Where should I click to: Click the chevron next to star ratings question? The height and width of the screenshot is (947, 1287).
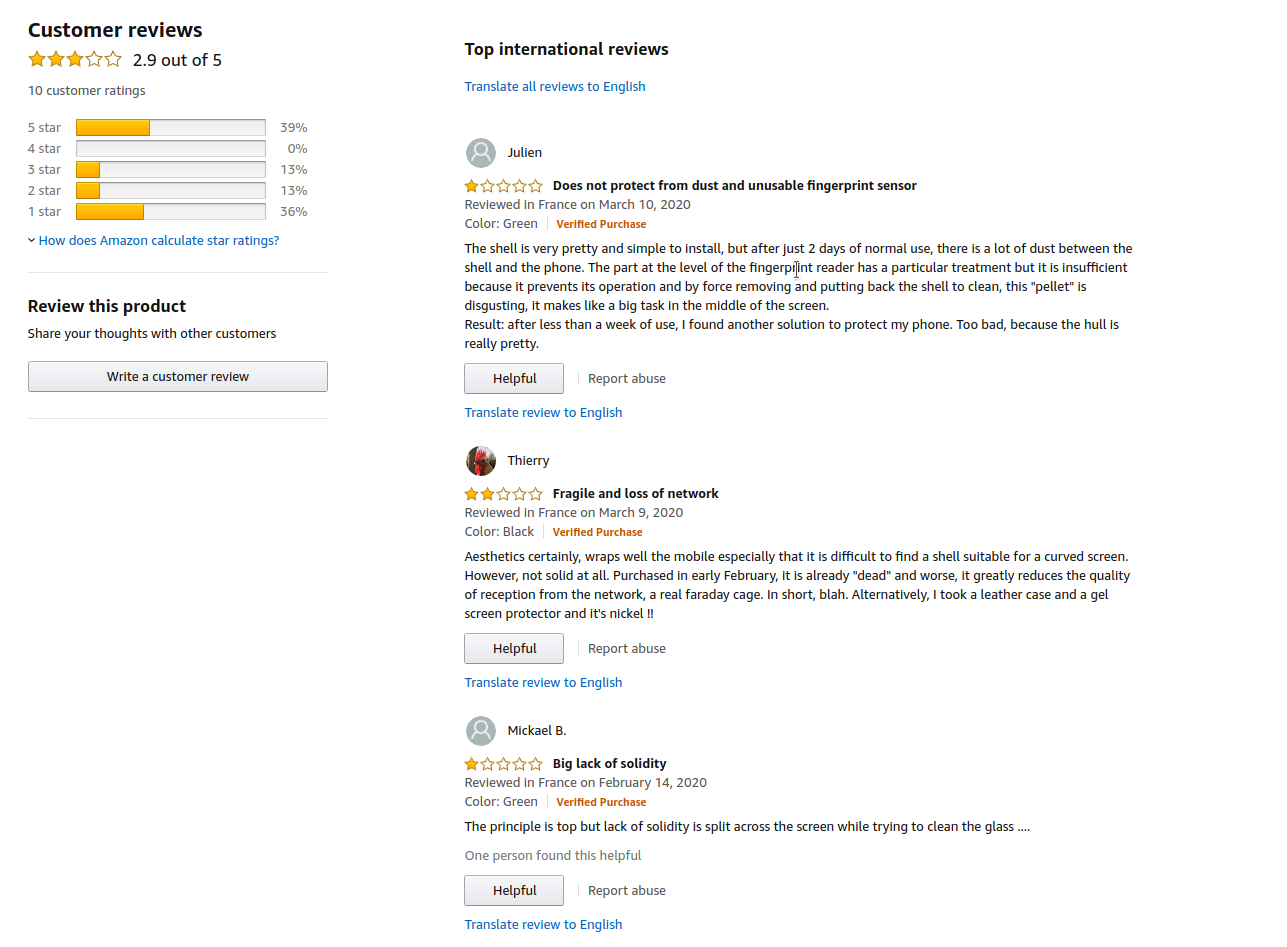[32, 241]
